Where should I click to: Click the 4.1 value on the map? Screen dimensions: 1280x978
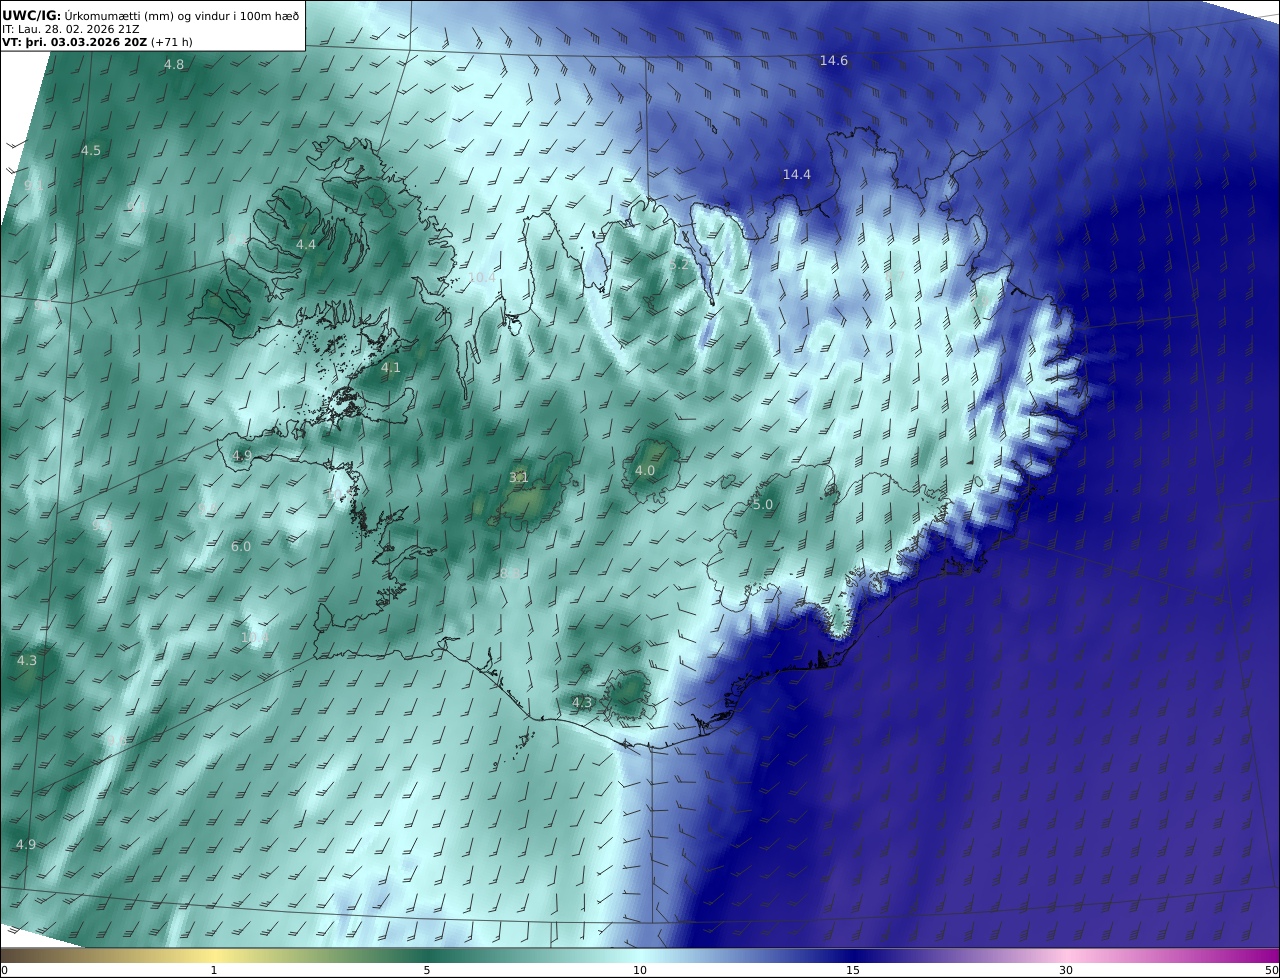[x=390, y=368]
